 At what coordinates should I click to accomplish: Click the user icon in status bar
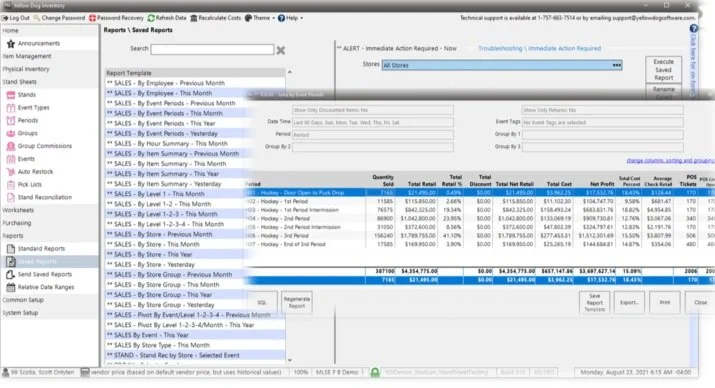5,372
